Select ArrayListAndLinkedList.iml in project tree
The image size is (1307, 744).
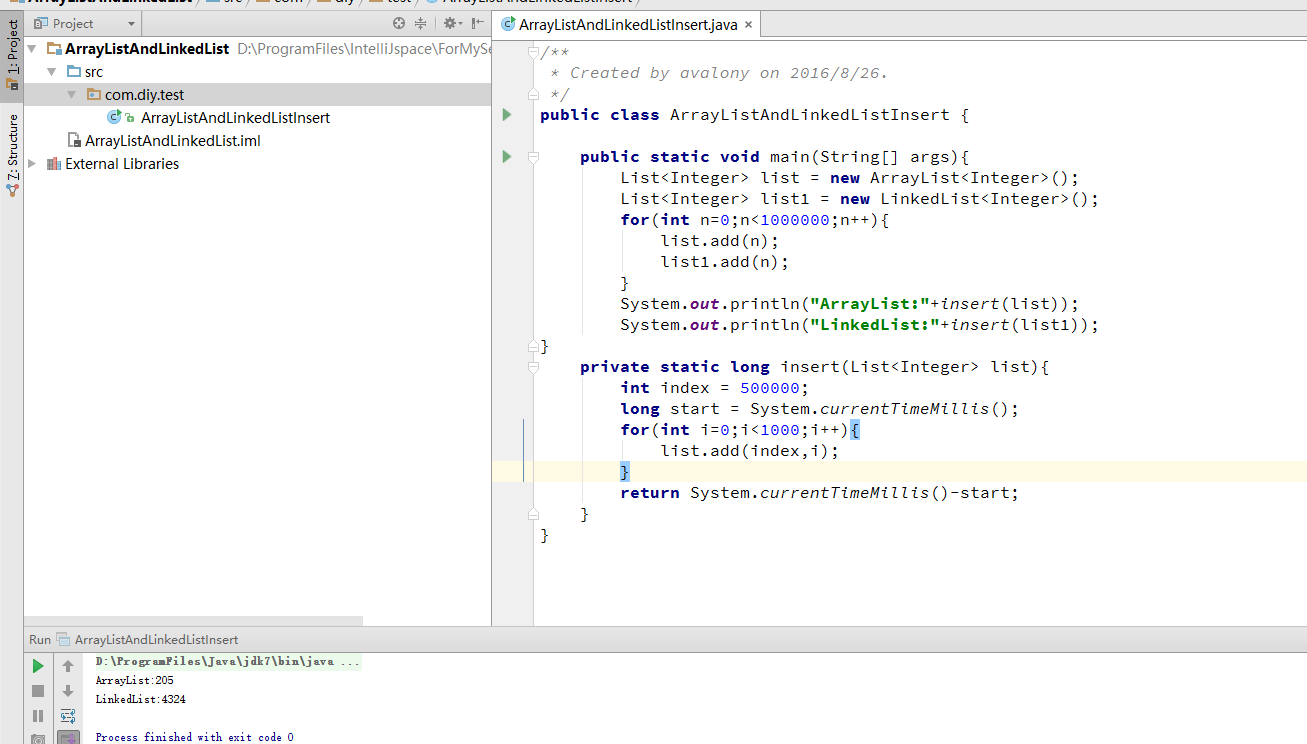(x=172, y=141)
